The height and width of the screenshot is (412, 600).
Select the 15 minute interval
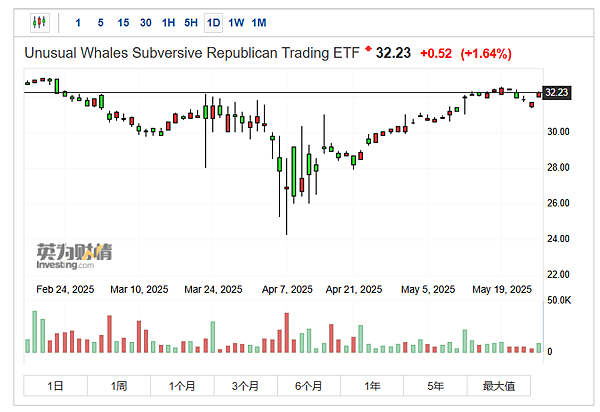[123, 23]
